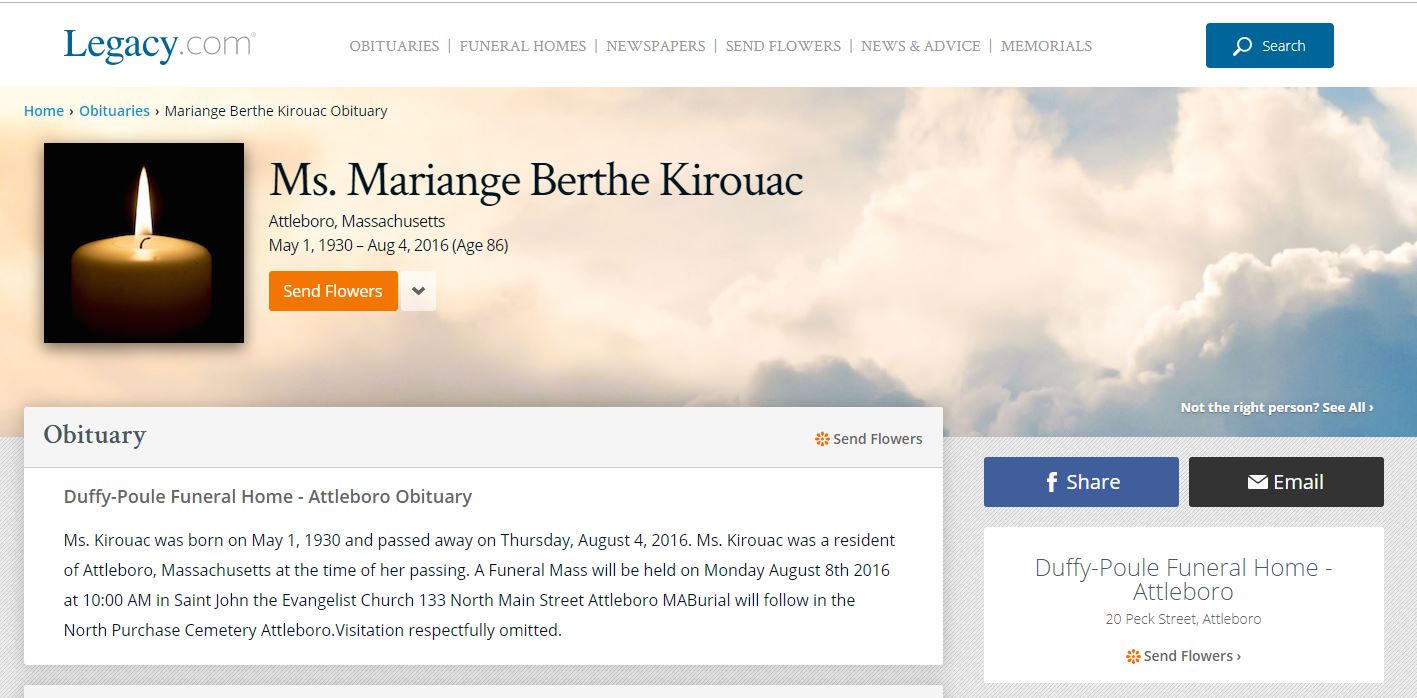
Task: Click the Legacy.com logo
Action: click(x=160, y=46)
